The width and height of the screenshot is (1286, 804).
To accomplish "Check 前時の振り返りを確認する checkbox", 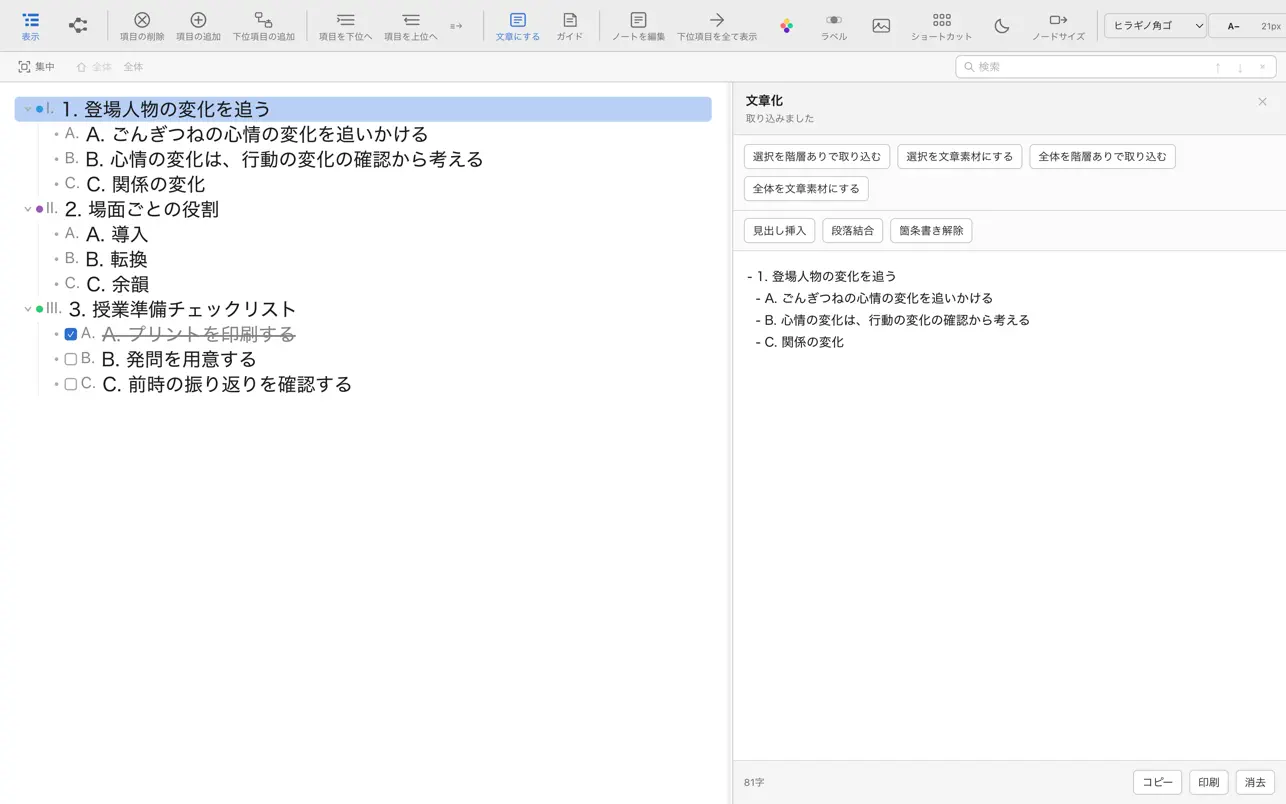I will pos(70,384).
